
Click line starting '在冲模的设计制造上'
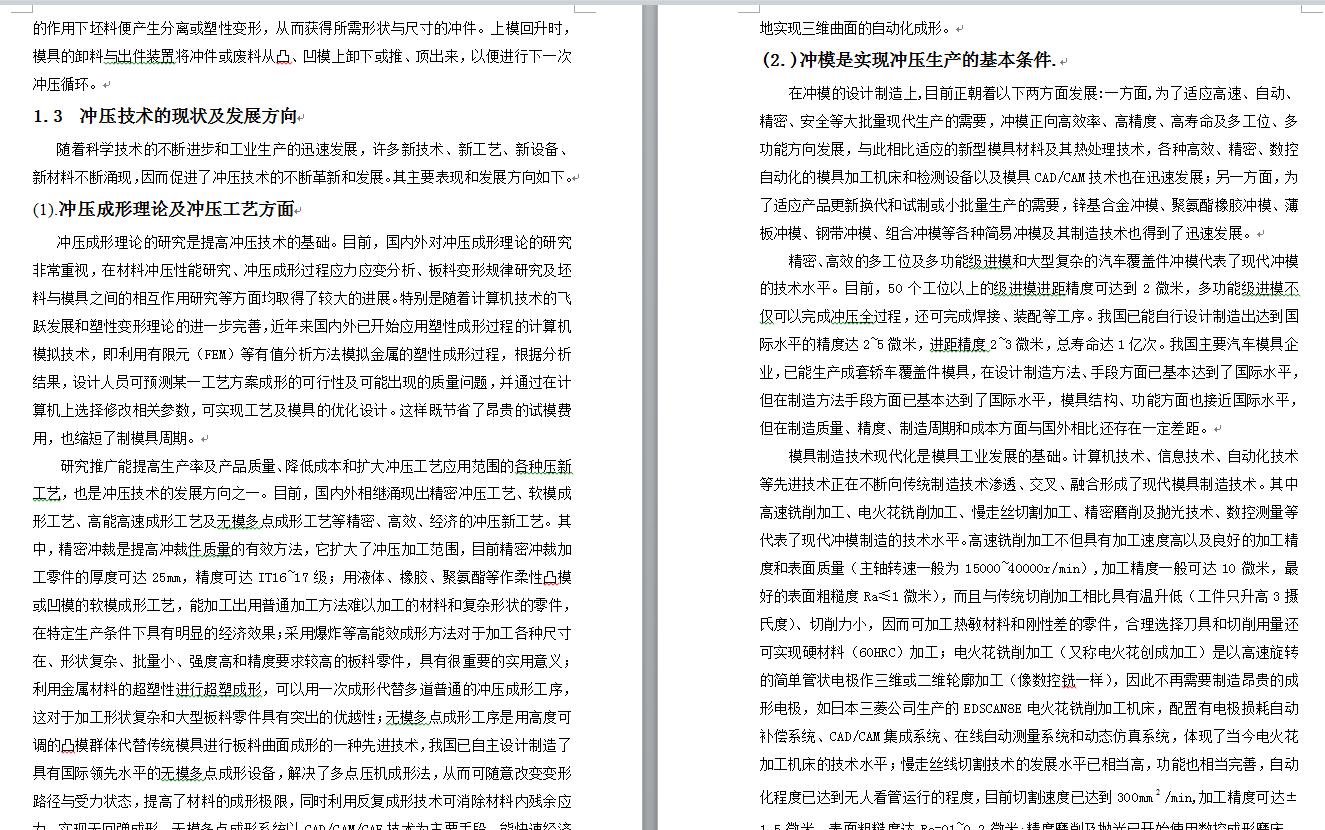click(x=1044, y=93)
